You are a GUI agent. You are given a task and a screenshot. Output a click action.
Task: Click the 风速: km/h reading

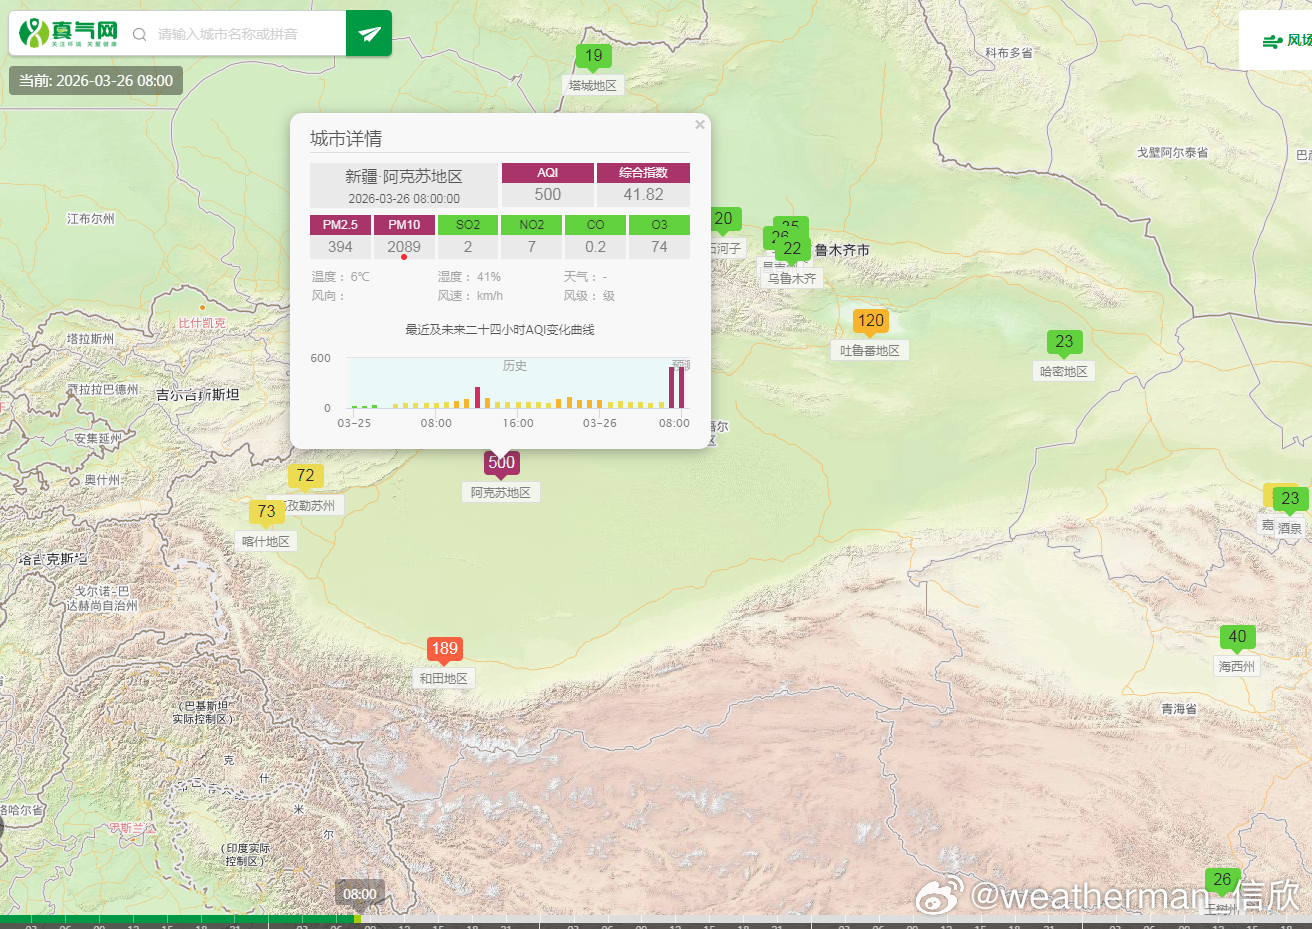point(470,296)
